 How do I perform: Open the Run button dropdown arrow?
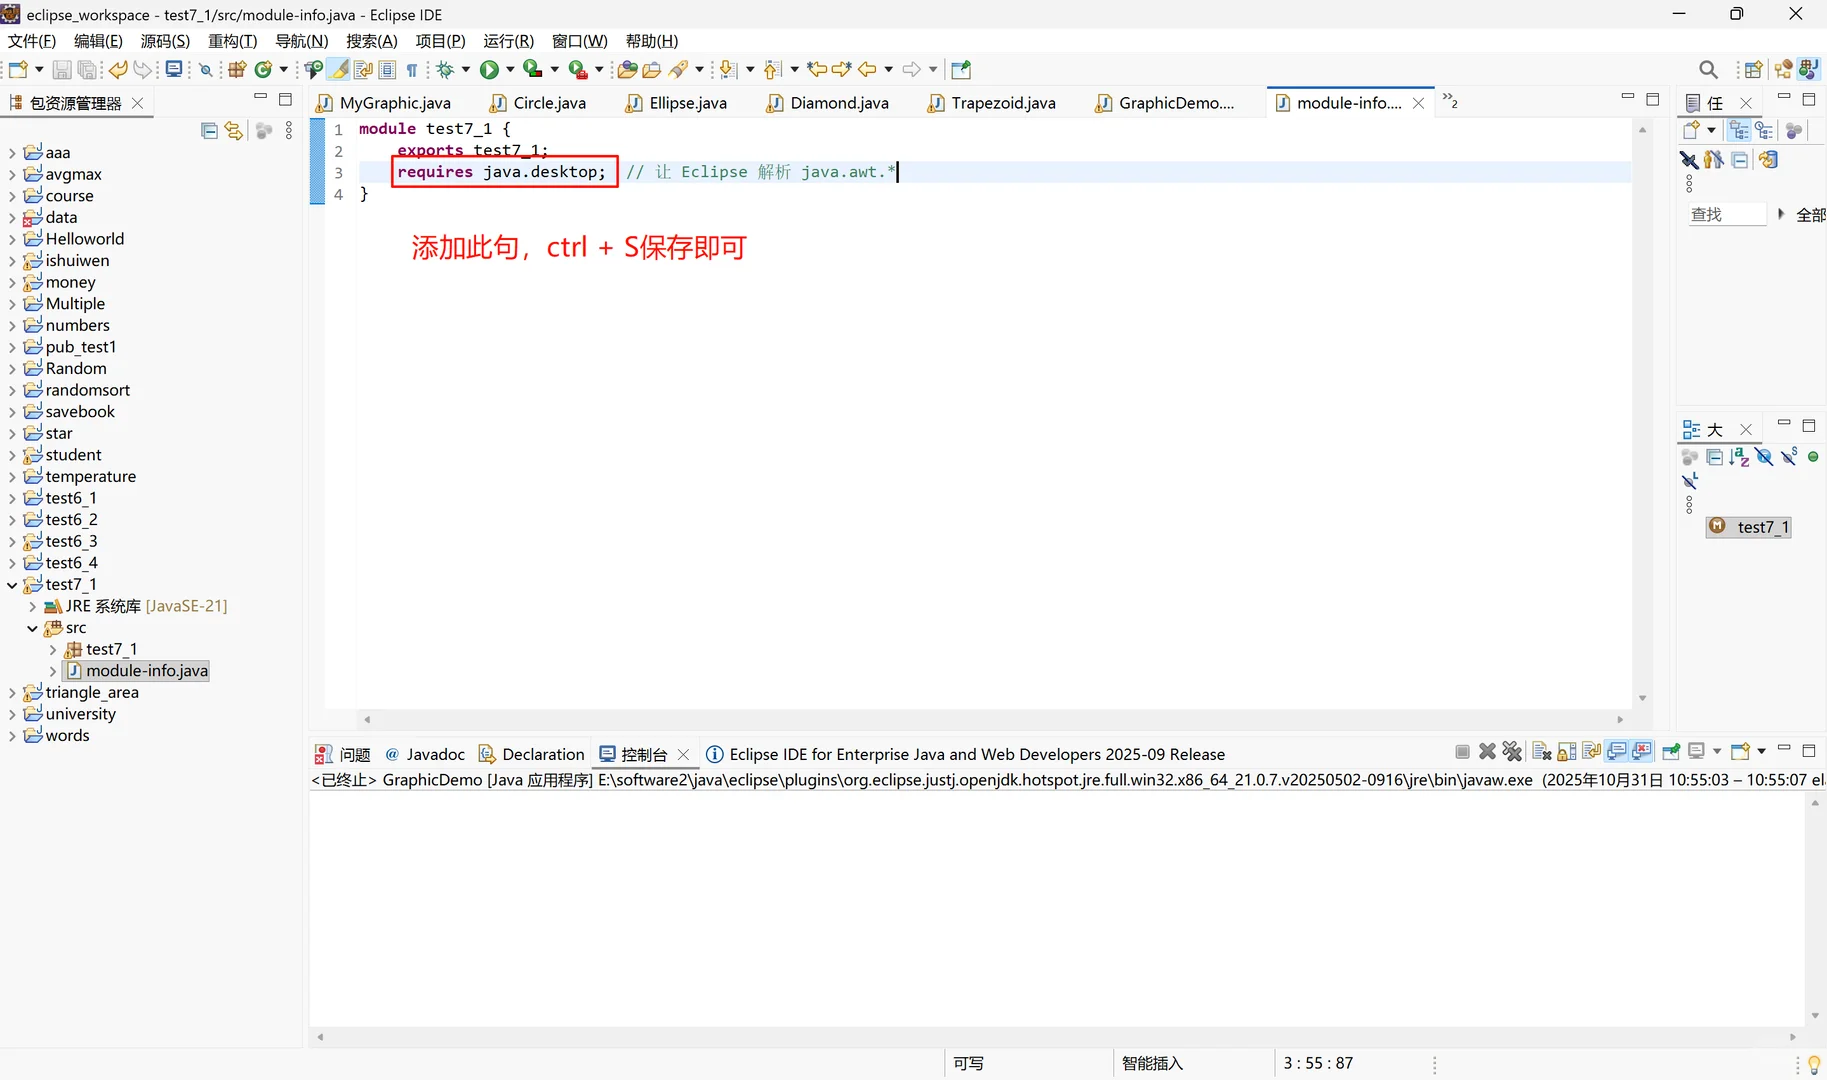click(x=510, y=69)
